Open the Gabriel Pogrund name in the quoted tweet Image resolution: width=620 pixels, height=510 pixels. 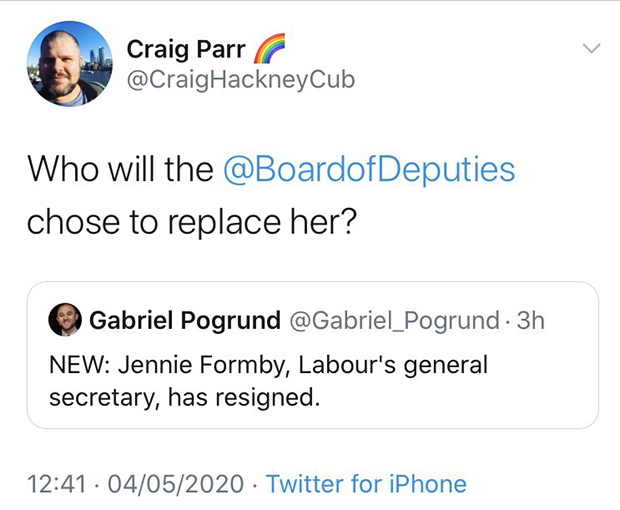tap(185, 320)
